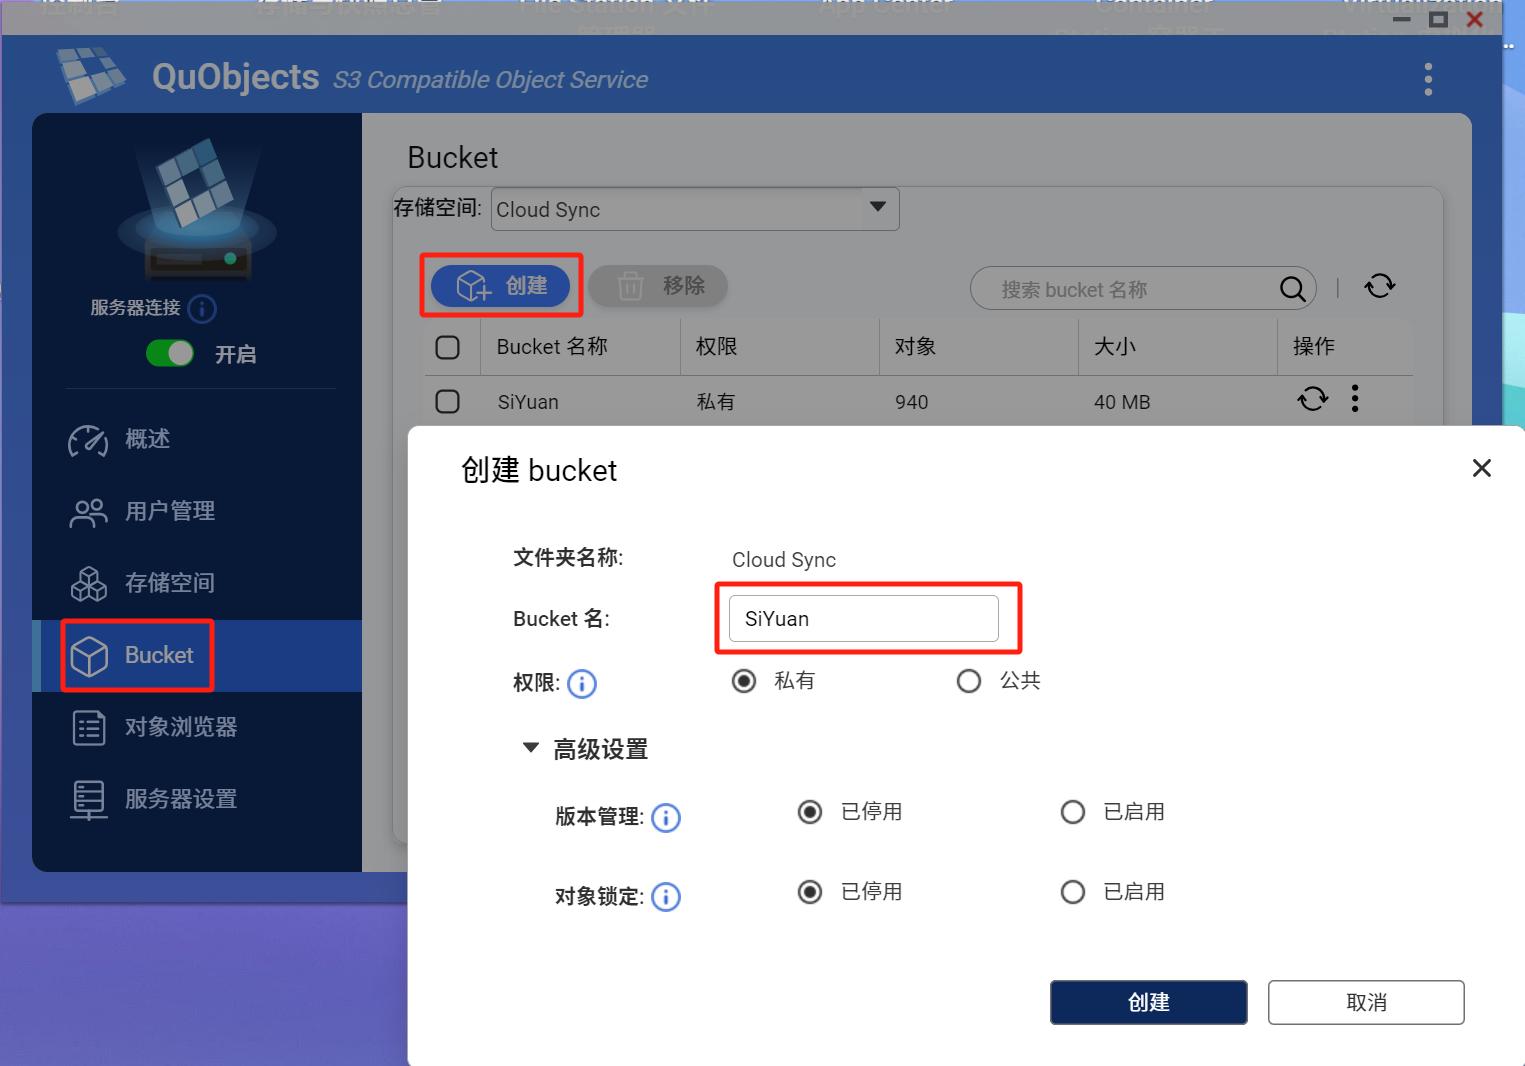Image resolution: width=1525 pixels, height=1066 pixels.
Task: Open the Cloud Sync storage space dropdown
Action: pos(695,209)
